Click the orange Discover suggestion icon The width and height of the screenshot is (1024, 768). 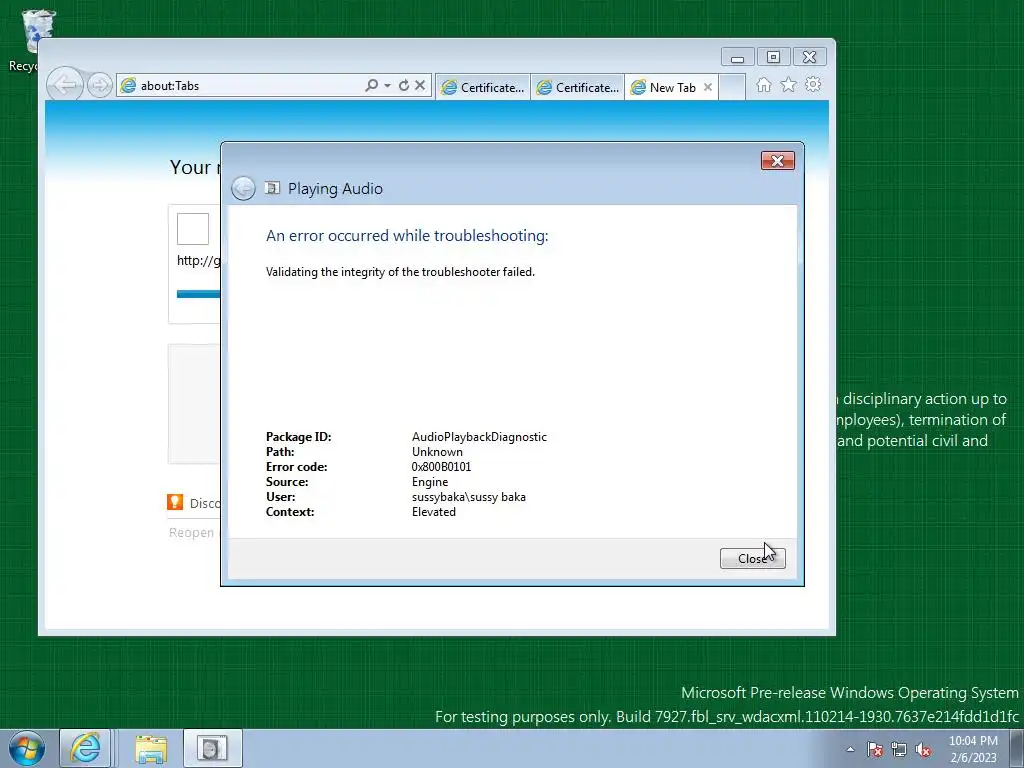(175, 502)
